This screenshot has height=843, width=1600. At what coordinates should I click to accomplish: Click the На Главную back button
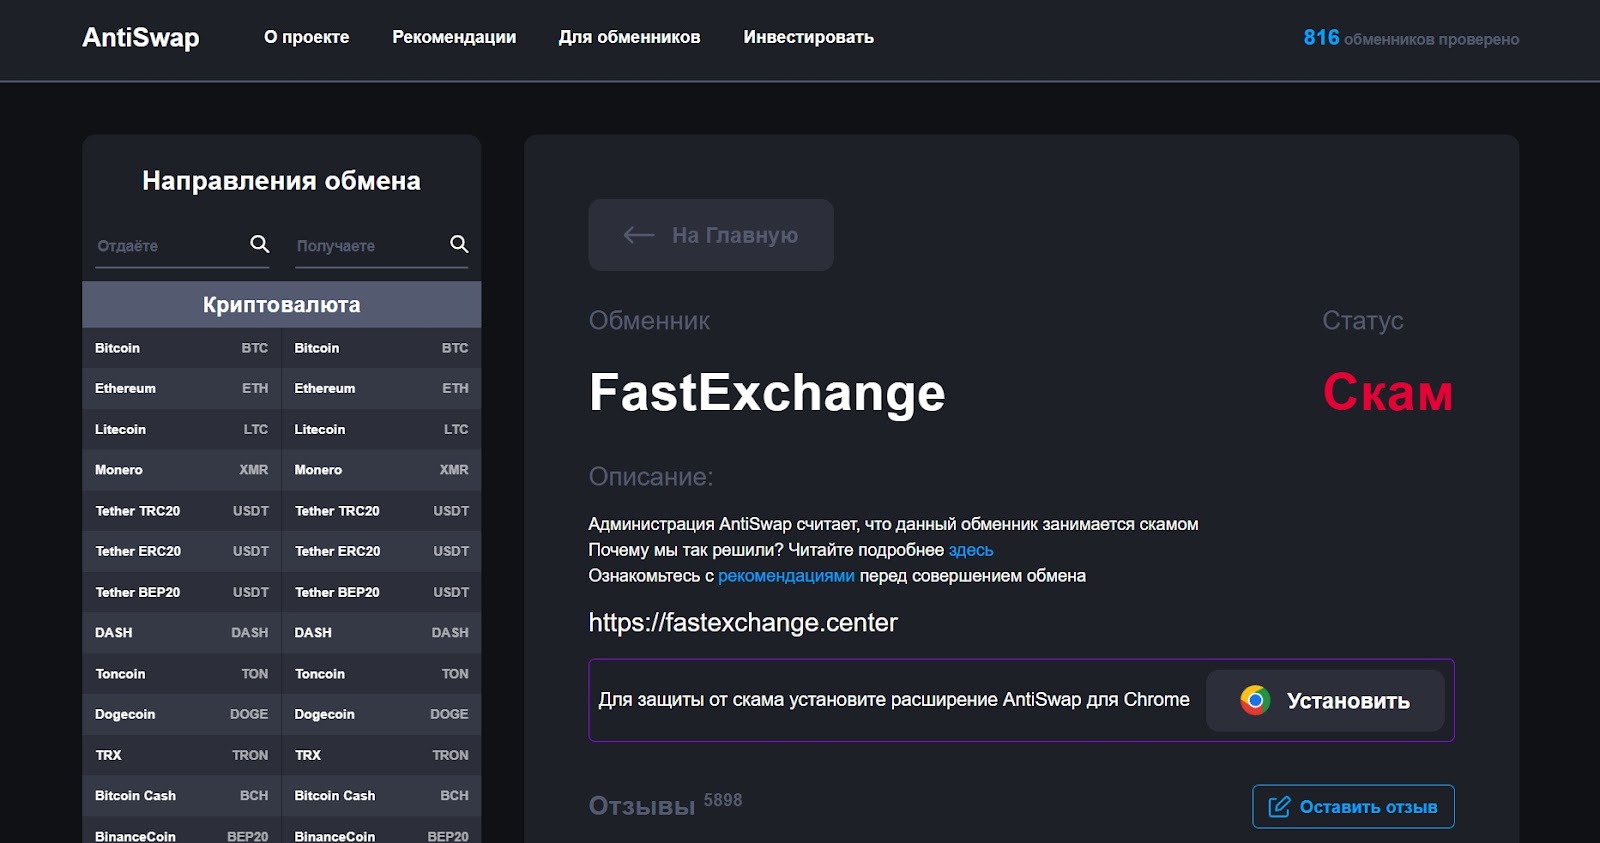pos(711,235)
